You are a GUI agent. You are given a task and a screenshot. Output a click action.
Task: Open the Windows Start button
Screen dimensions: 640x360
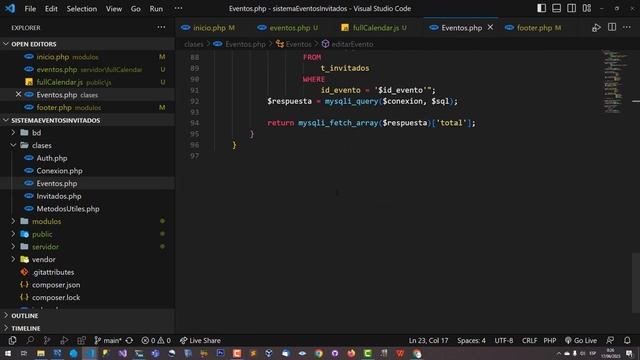point(7,353)
